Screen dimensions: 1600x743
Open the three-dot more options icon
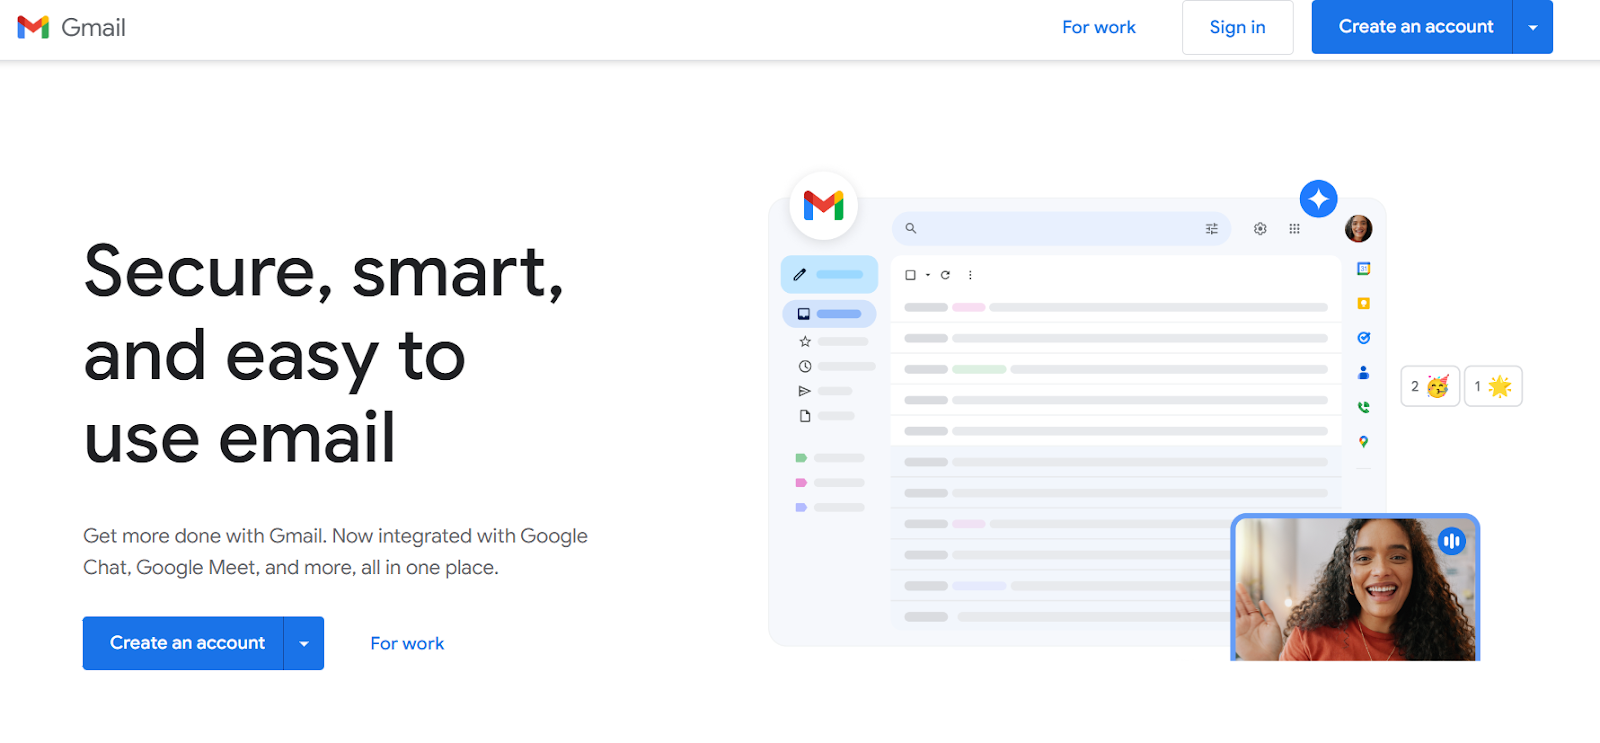[970, 275]
